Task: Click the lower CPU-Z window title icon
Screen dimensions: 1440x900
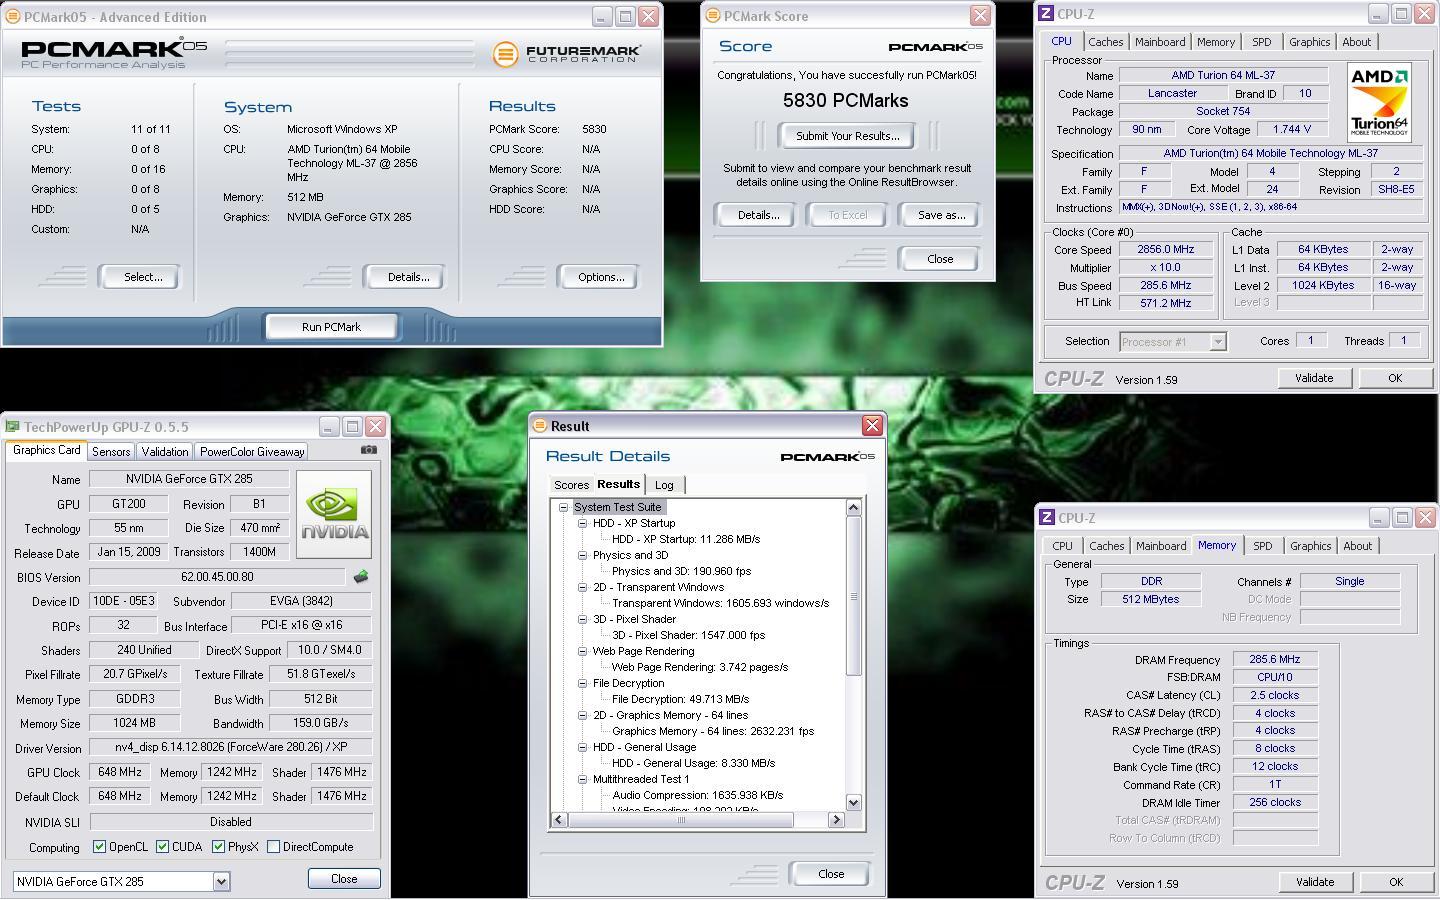Action: click(x=1046, y=518)
